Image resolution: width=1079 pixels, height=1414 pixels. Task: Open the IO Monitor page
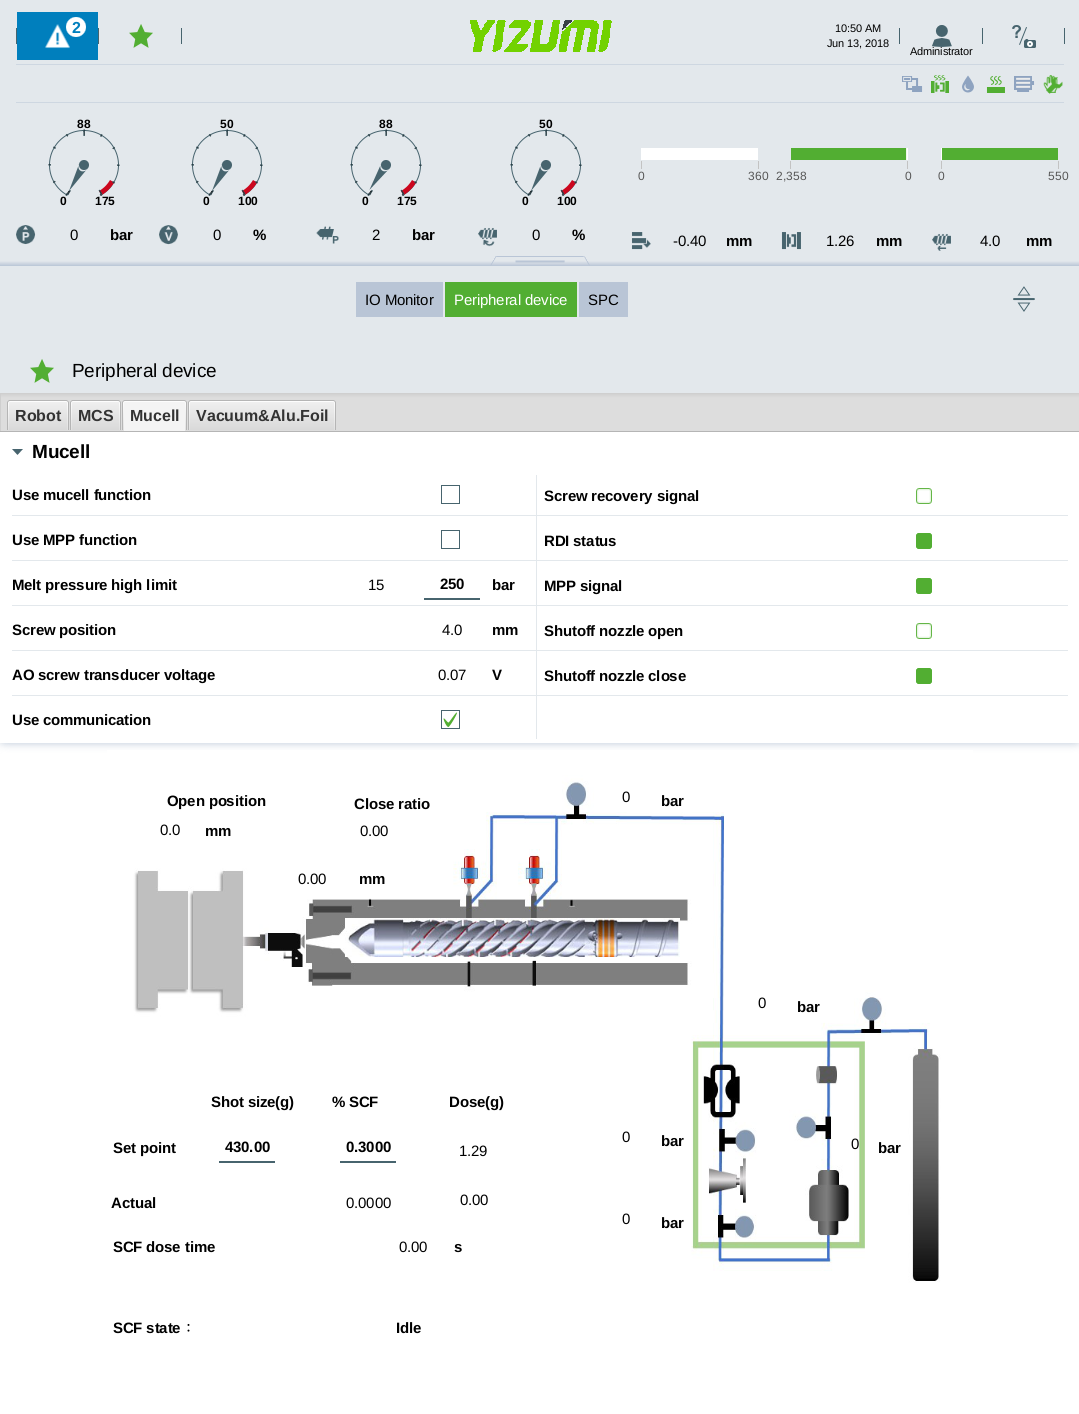[x=399, y=300]
